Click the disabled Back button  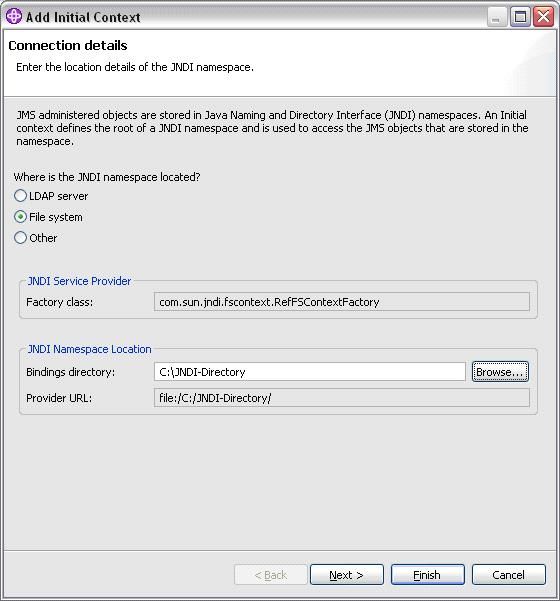[x=271, y=575]
